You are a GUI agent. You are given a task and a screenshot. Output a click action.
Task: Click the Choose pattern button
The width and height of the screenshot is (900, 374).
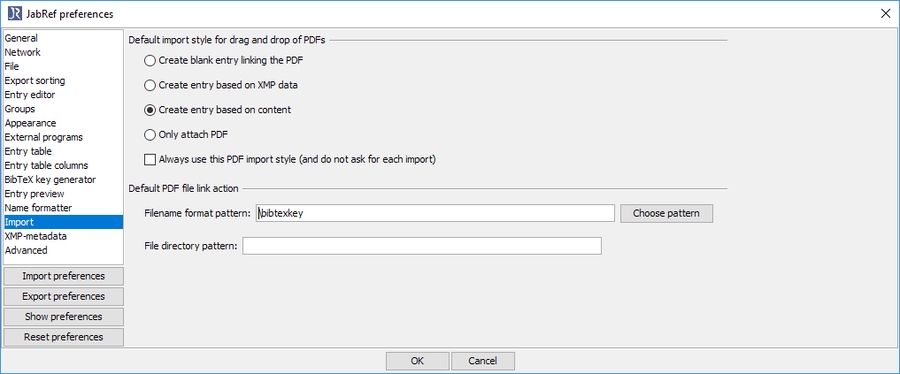click(x=666, y=213)
